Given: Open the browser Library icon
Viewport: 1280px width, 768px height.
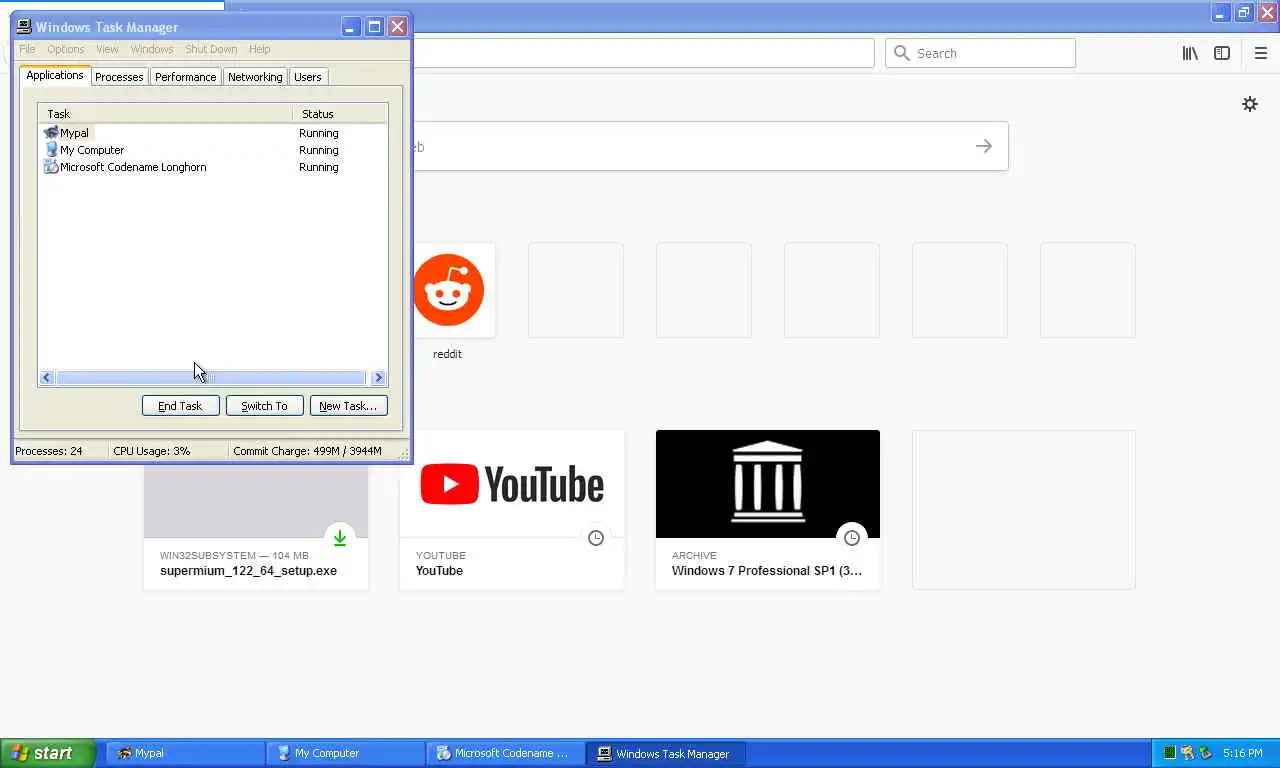Looking at the screenshot, I should [x=1190, y=53].
